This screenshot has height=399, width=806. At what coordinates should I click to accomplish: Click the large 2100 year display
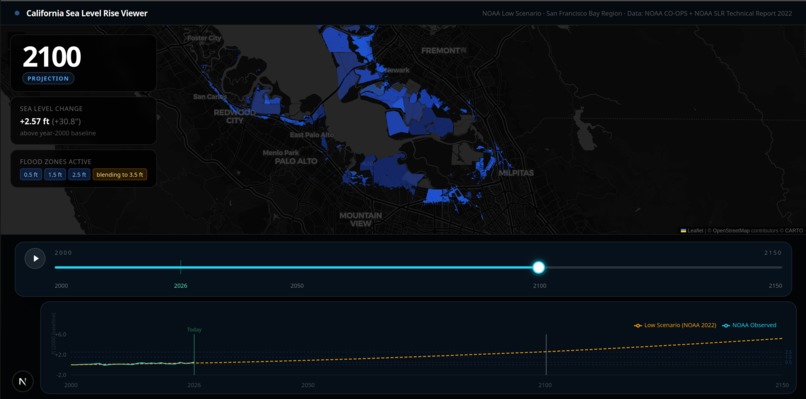coord(51,57)
